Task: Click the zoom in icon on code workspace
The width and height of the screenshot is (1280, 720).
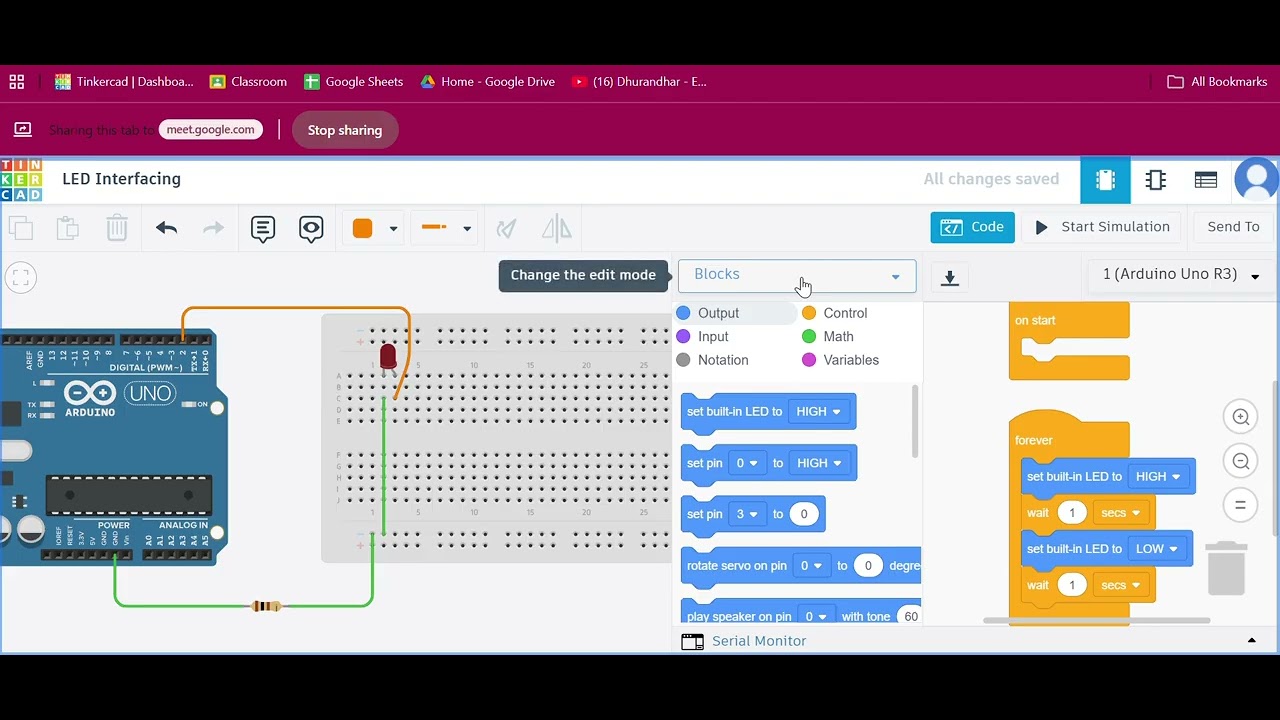Action: pos(1241,417)
